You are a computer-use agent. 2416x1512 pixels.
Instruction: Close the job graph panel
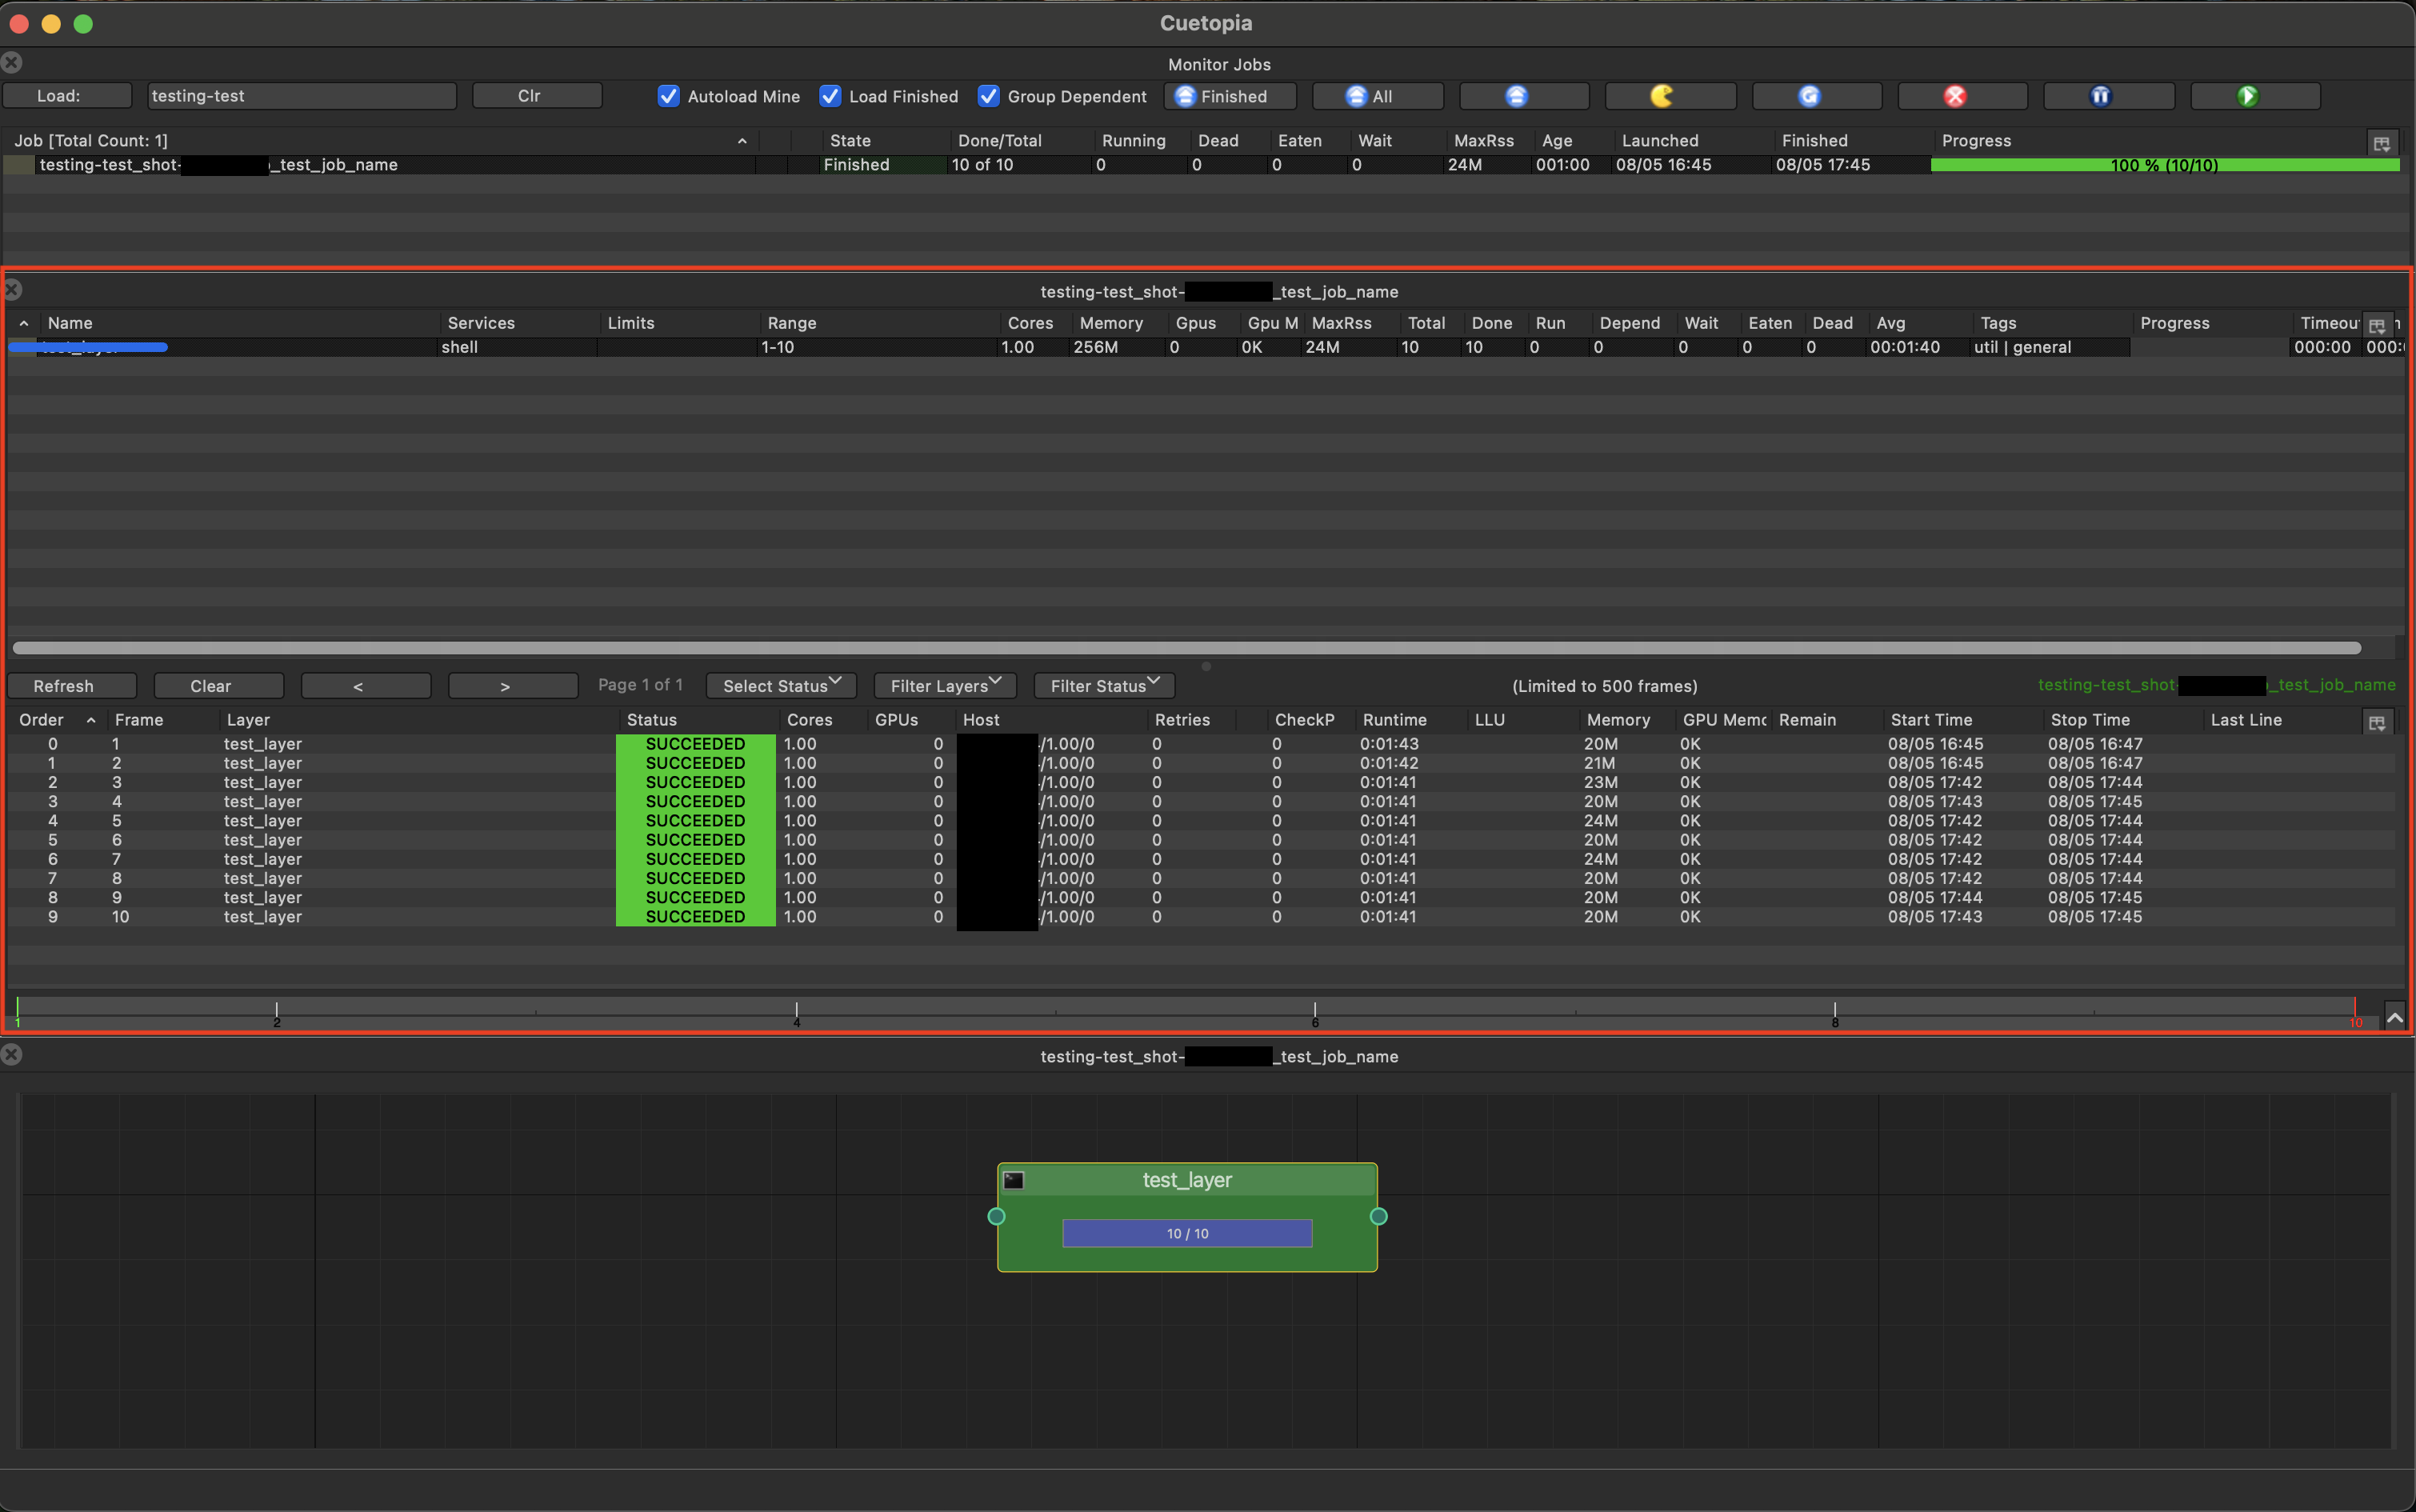point(12,1054)
